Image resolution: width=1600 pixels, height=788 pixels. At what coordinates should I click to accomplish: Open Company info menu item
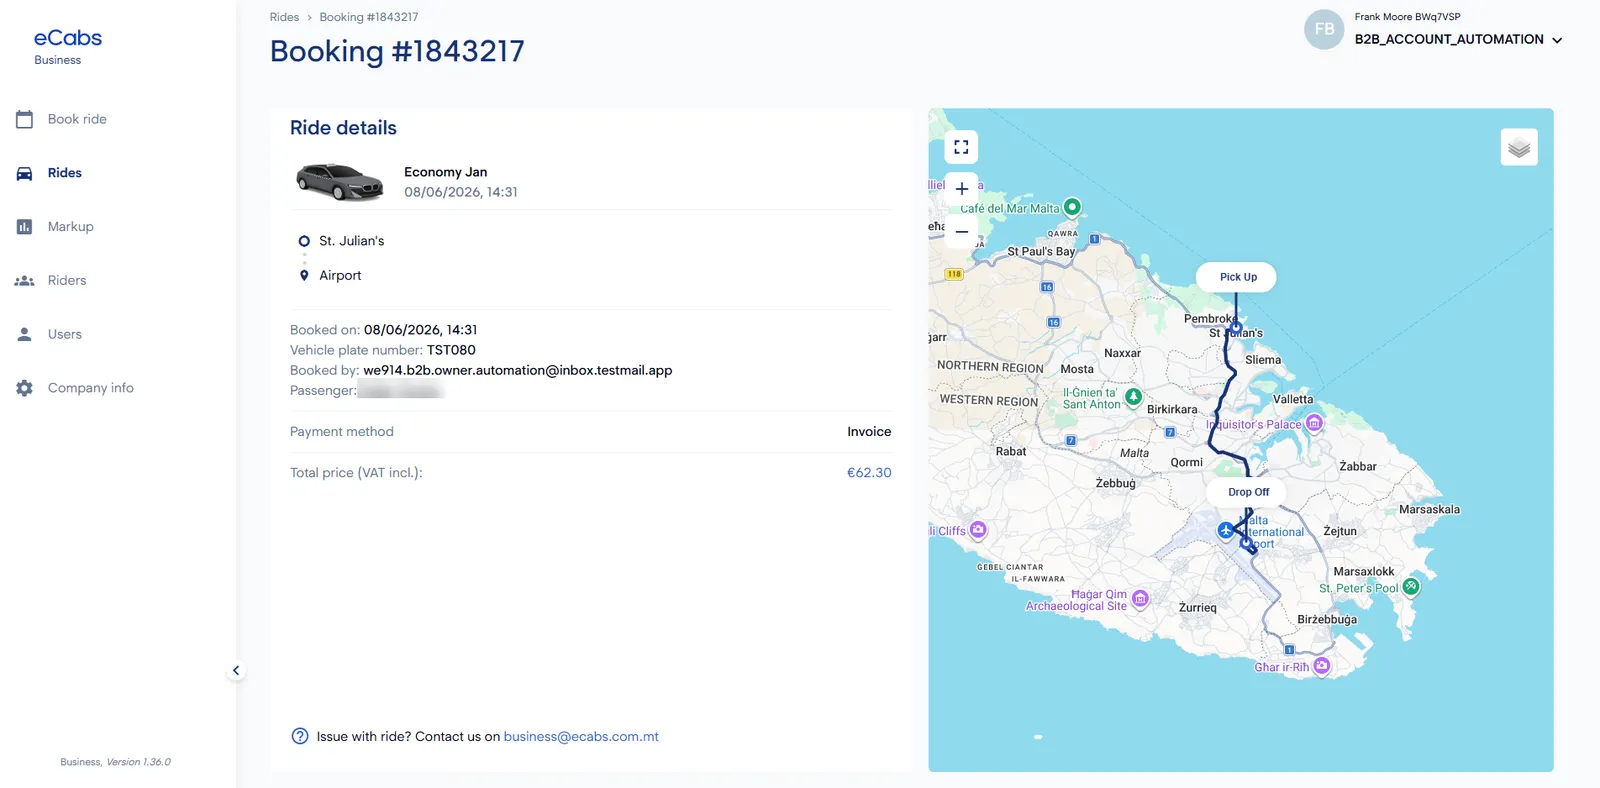point(91,388)
